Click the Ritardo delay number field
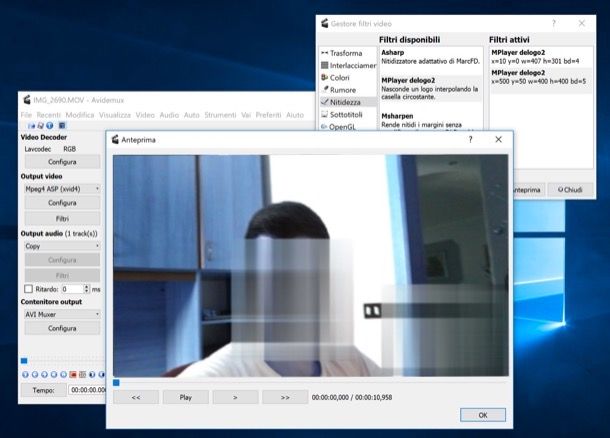Screen dimensions: 610x438 [x=72, y=289]
